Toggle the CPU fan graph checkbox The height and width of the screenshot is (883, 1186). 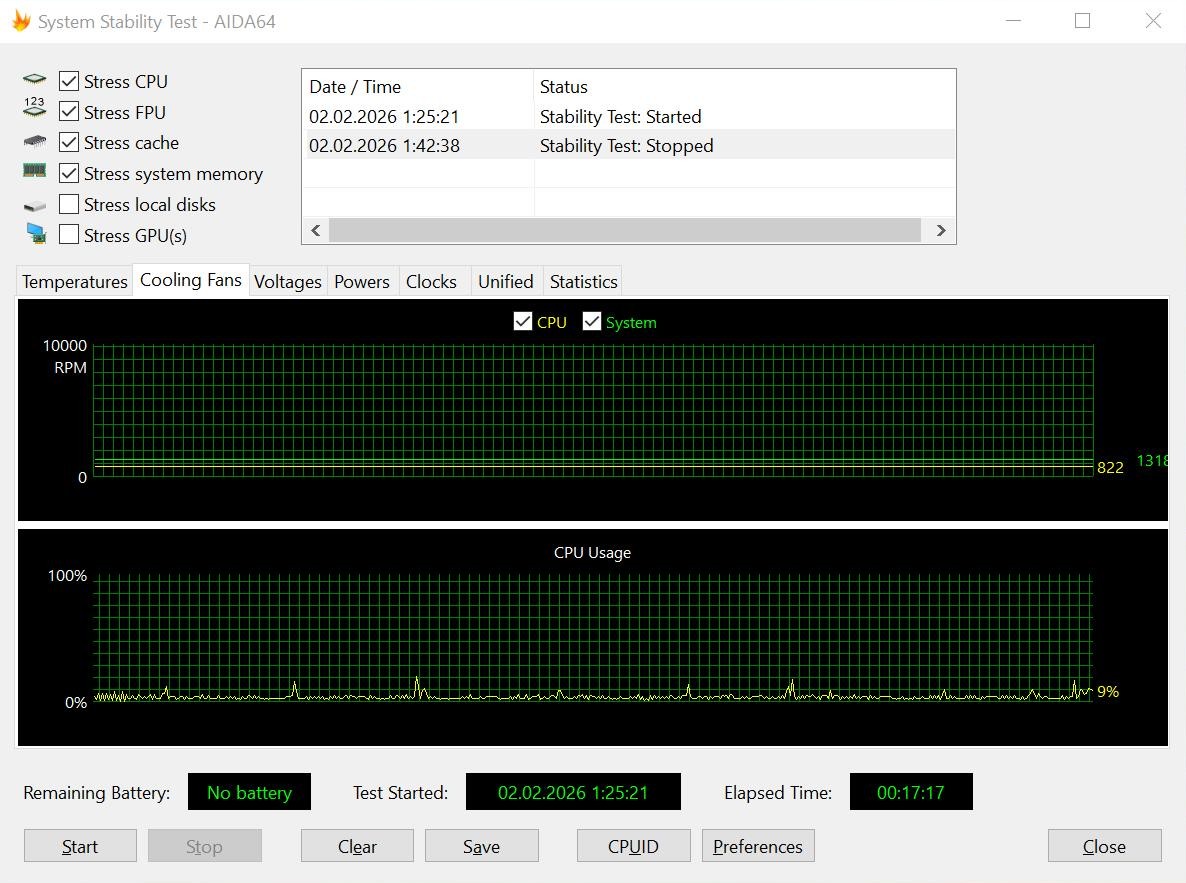(523, 322)
